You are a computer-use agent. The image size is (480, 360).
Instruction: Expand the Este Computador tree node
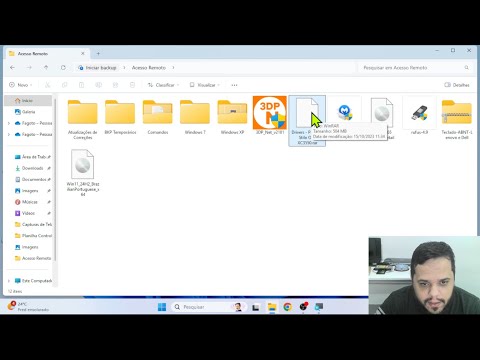(9, 281)
